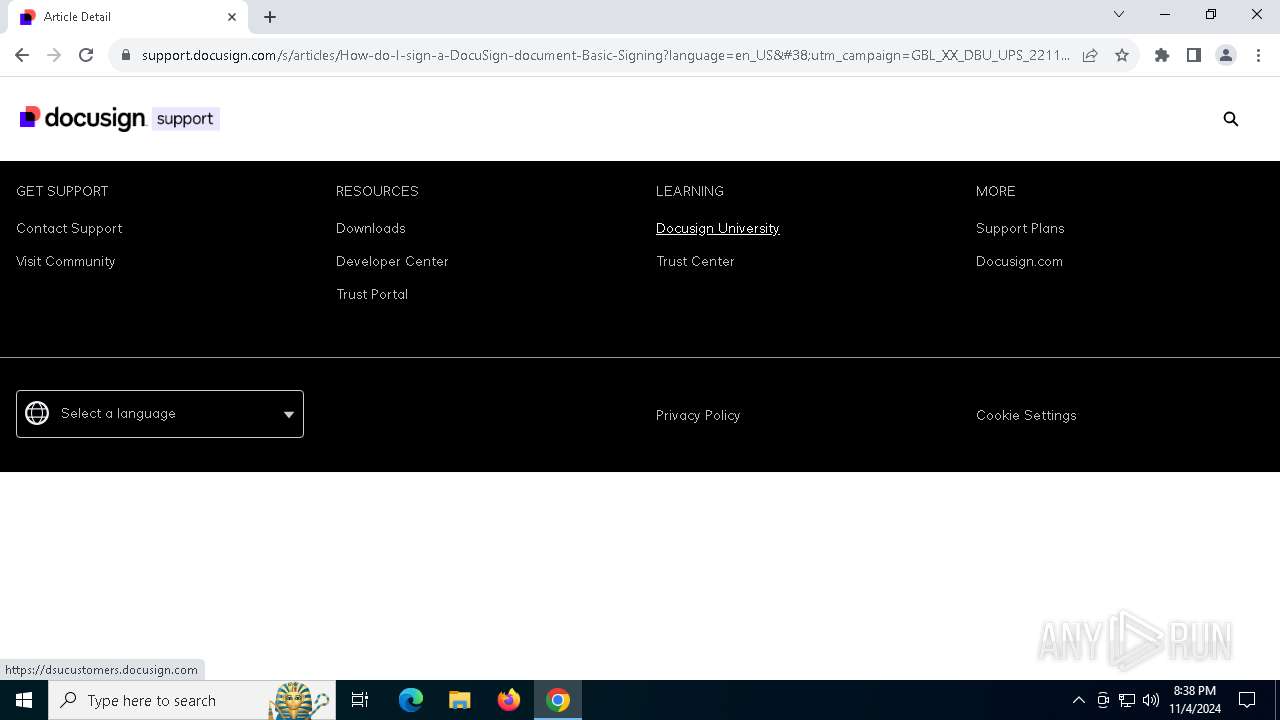
Task: Open the Trust Portal link
Action: 372,294
